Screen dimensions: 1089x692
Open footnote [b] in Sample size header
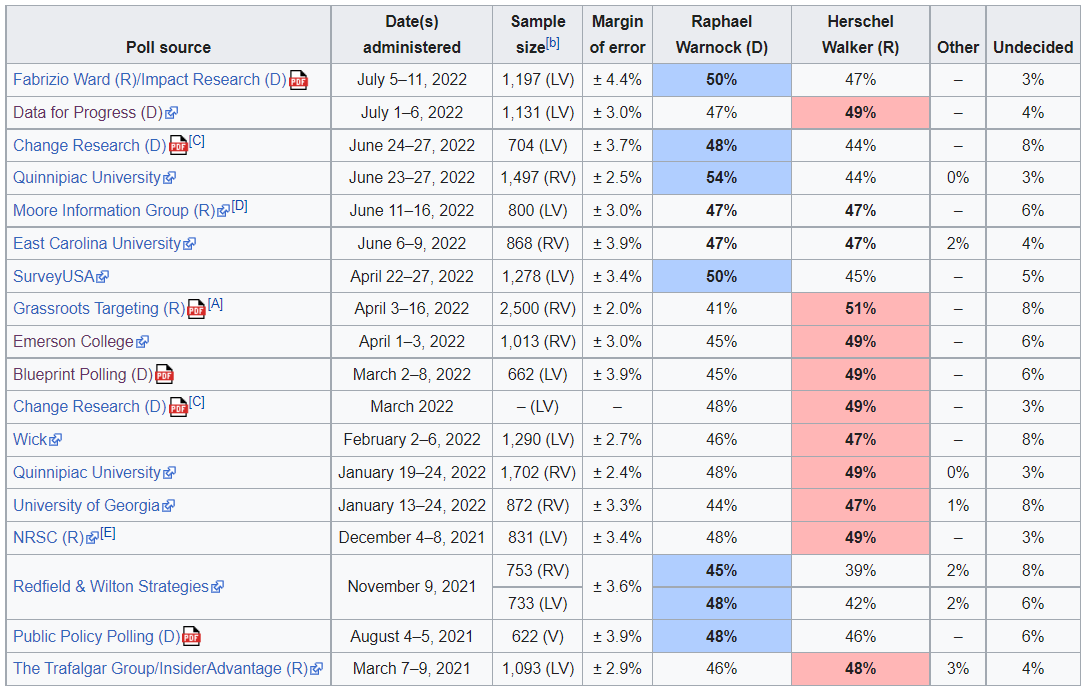[552, 43]
